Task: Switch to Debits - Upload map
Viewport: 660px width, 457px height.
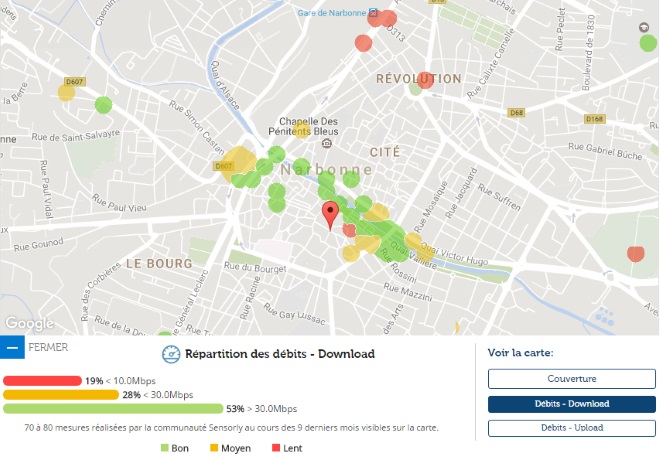Action: tap(571, 428)
